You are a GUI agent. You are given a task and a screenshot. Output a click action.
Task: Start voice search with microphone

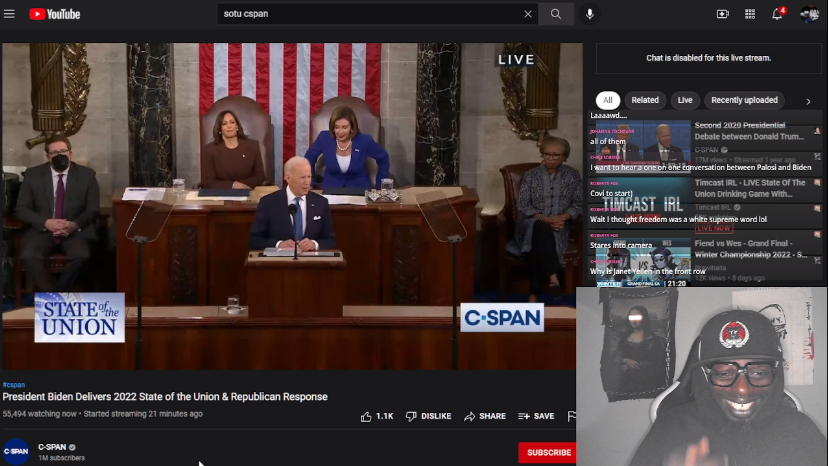coord(590,14)
